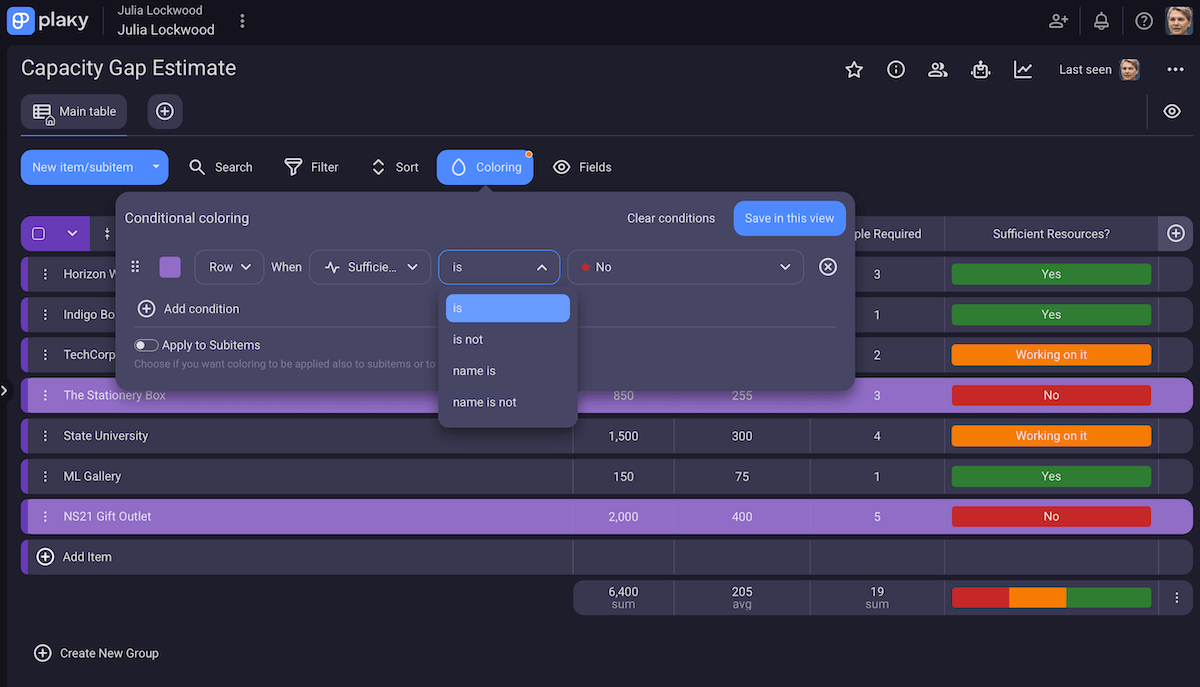This screenshot has height=687, width=1200.
Task: Click the help question mark icon
Action: click(1144, 20)
